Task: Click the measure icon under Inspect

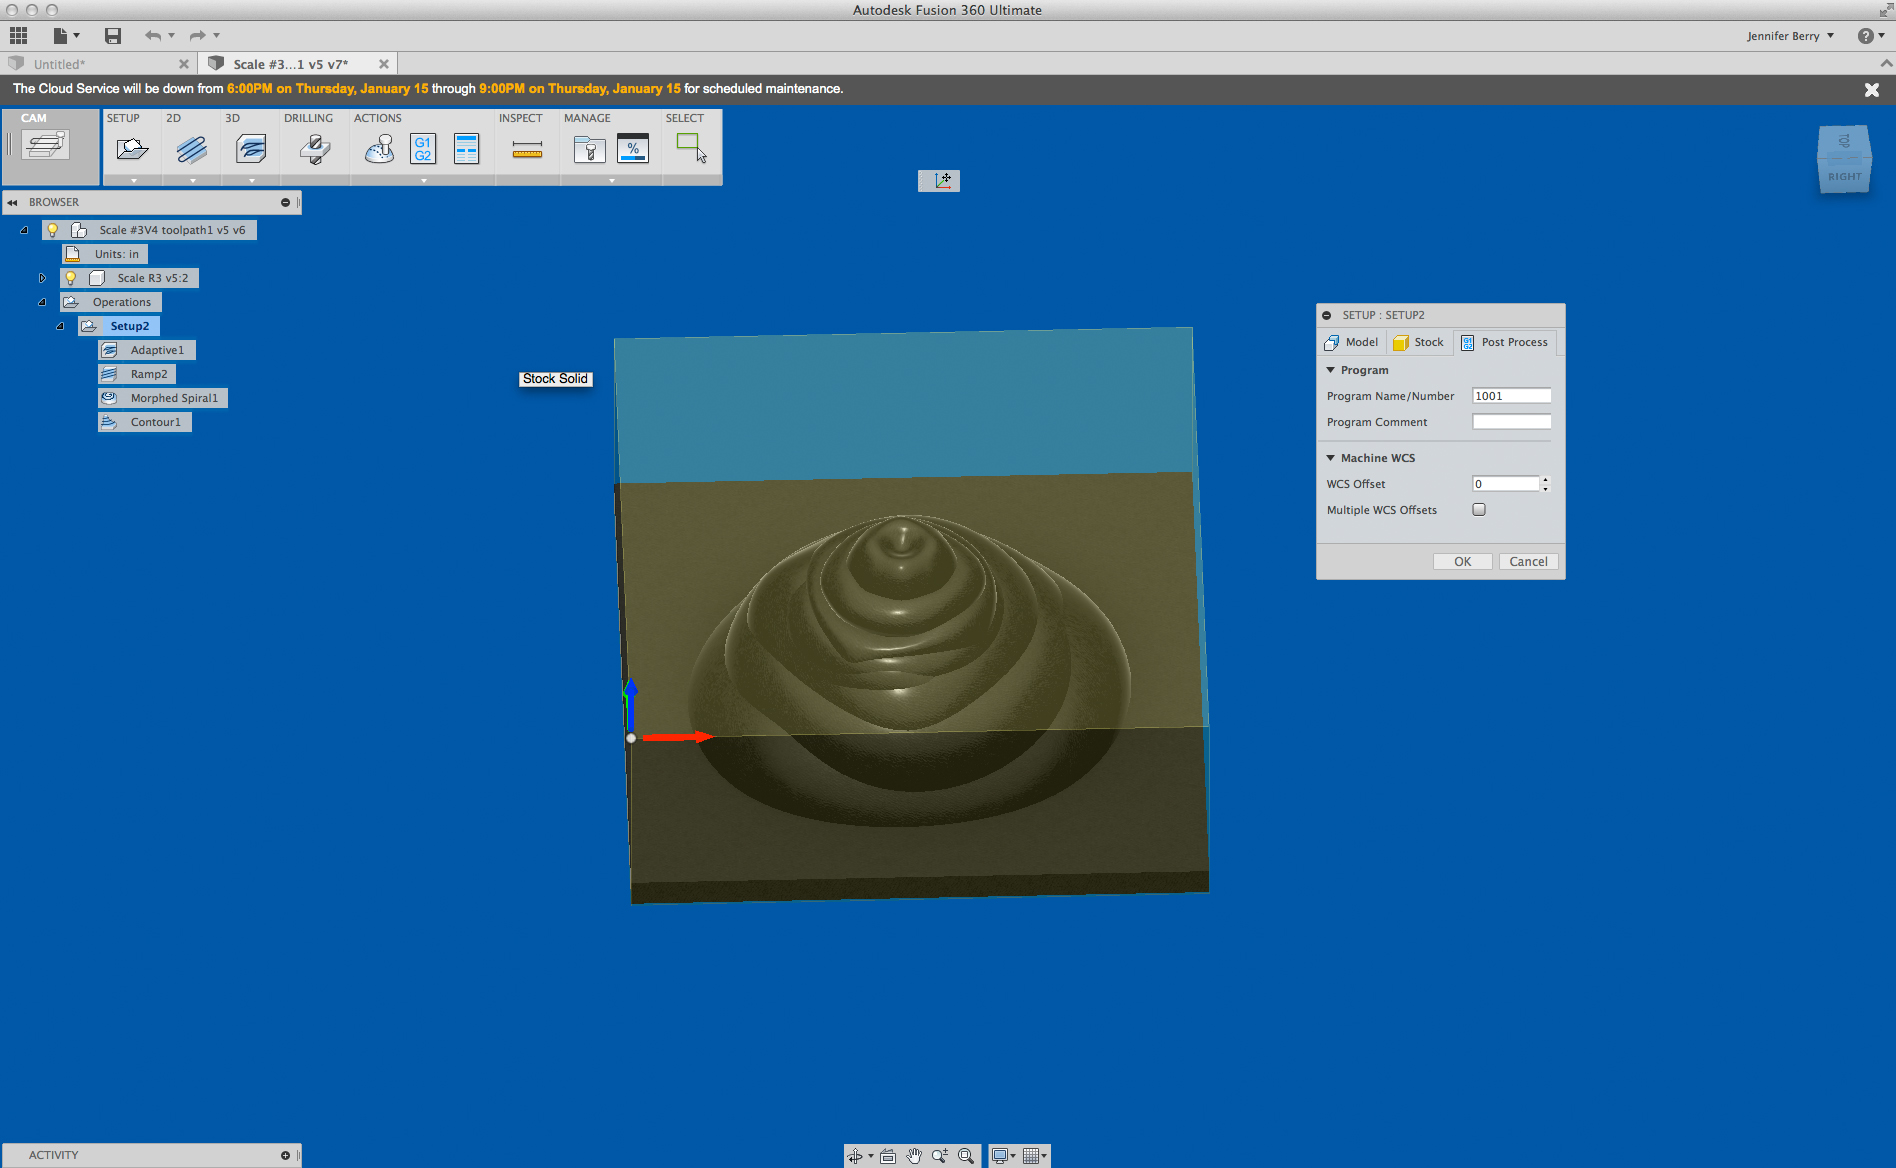Action: [x=527, y=148]
